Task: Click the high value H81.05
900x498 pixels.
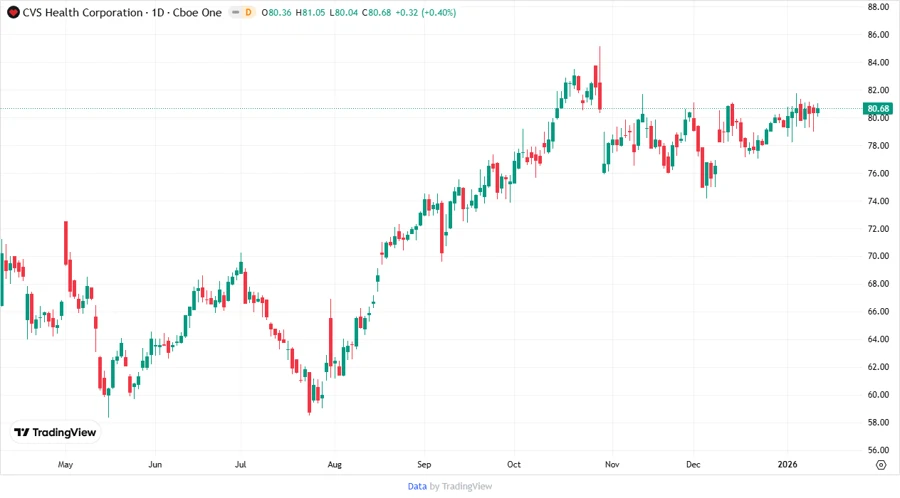Action: pos(310,13)
